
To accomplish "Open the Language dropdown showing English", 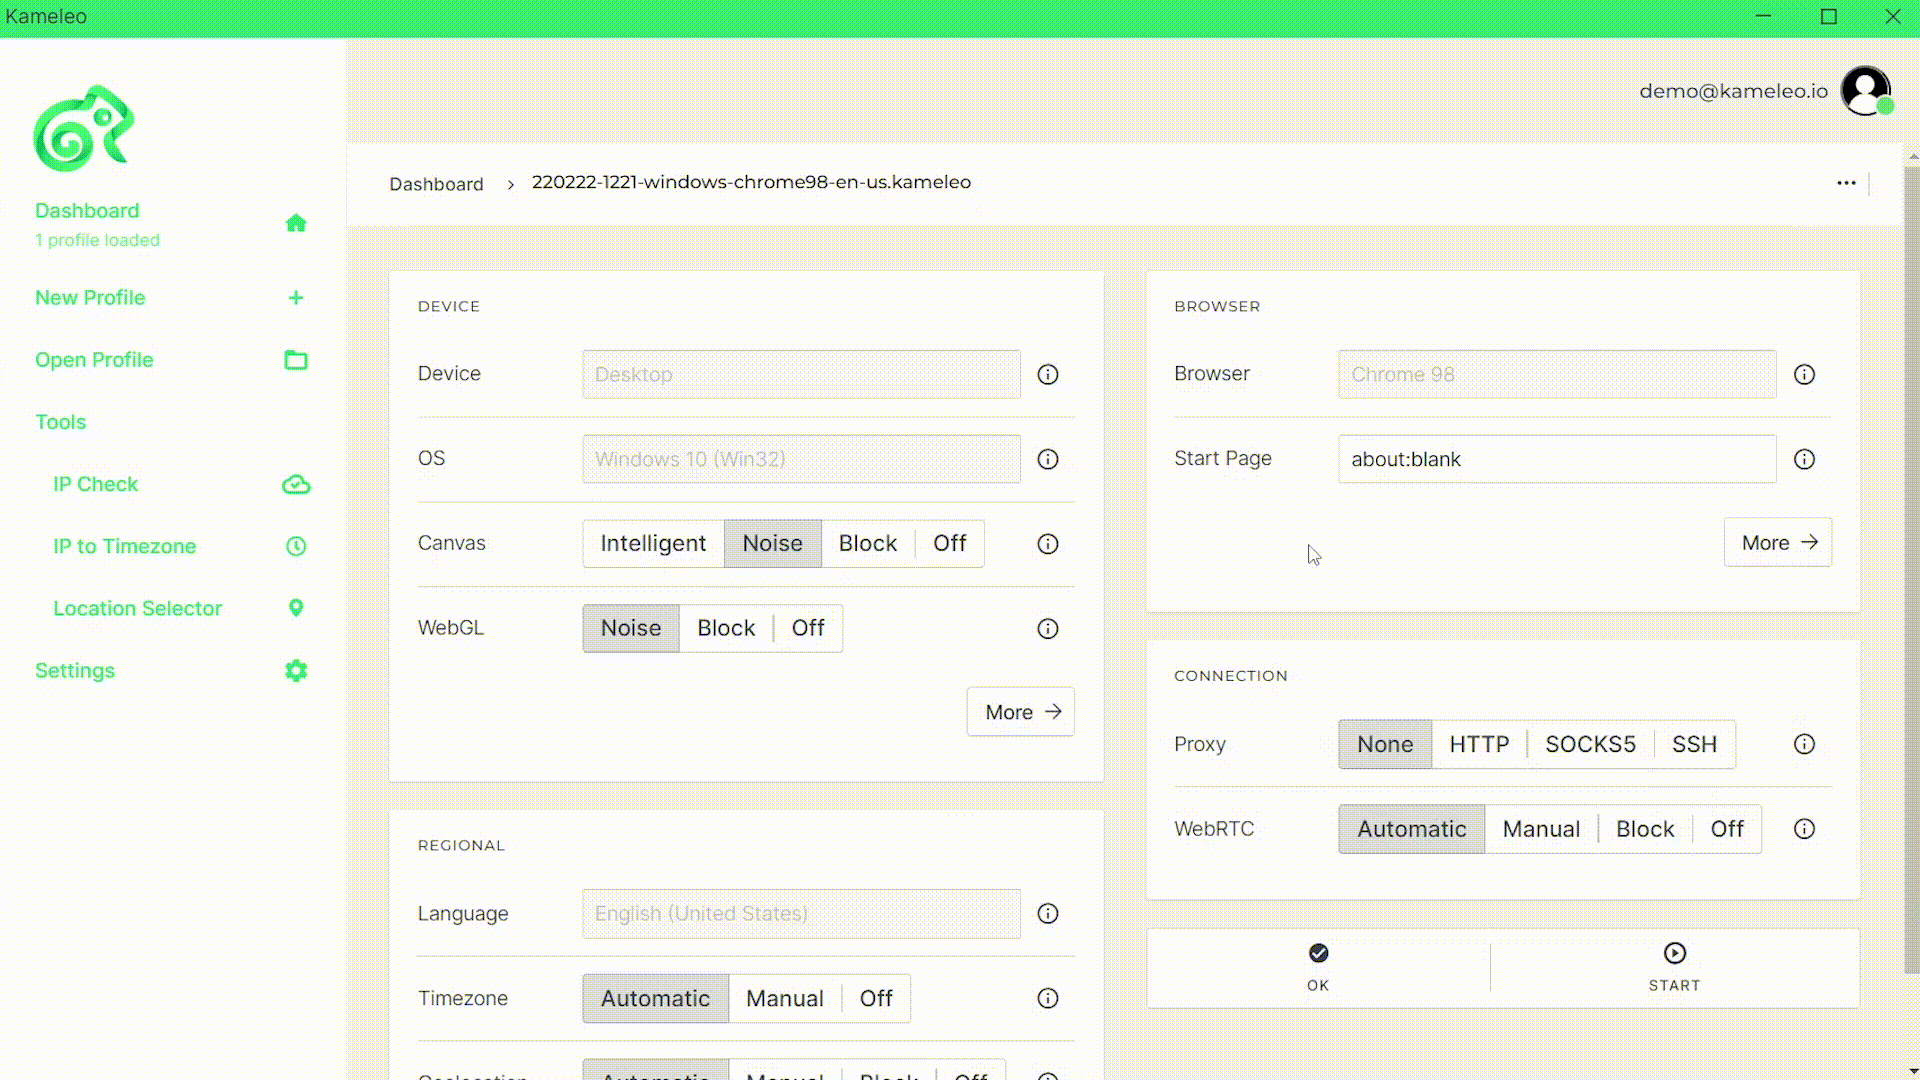I will coord(801,913).
